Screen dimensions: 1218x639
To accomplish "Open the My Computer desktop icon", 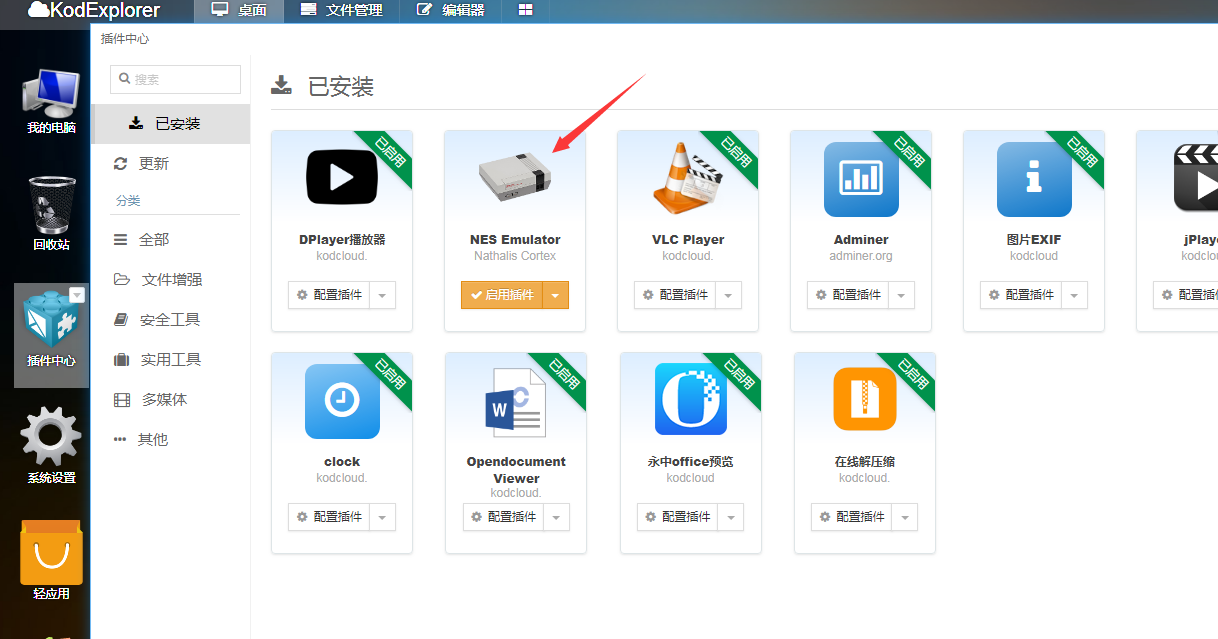I will pos(51,98).
